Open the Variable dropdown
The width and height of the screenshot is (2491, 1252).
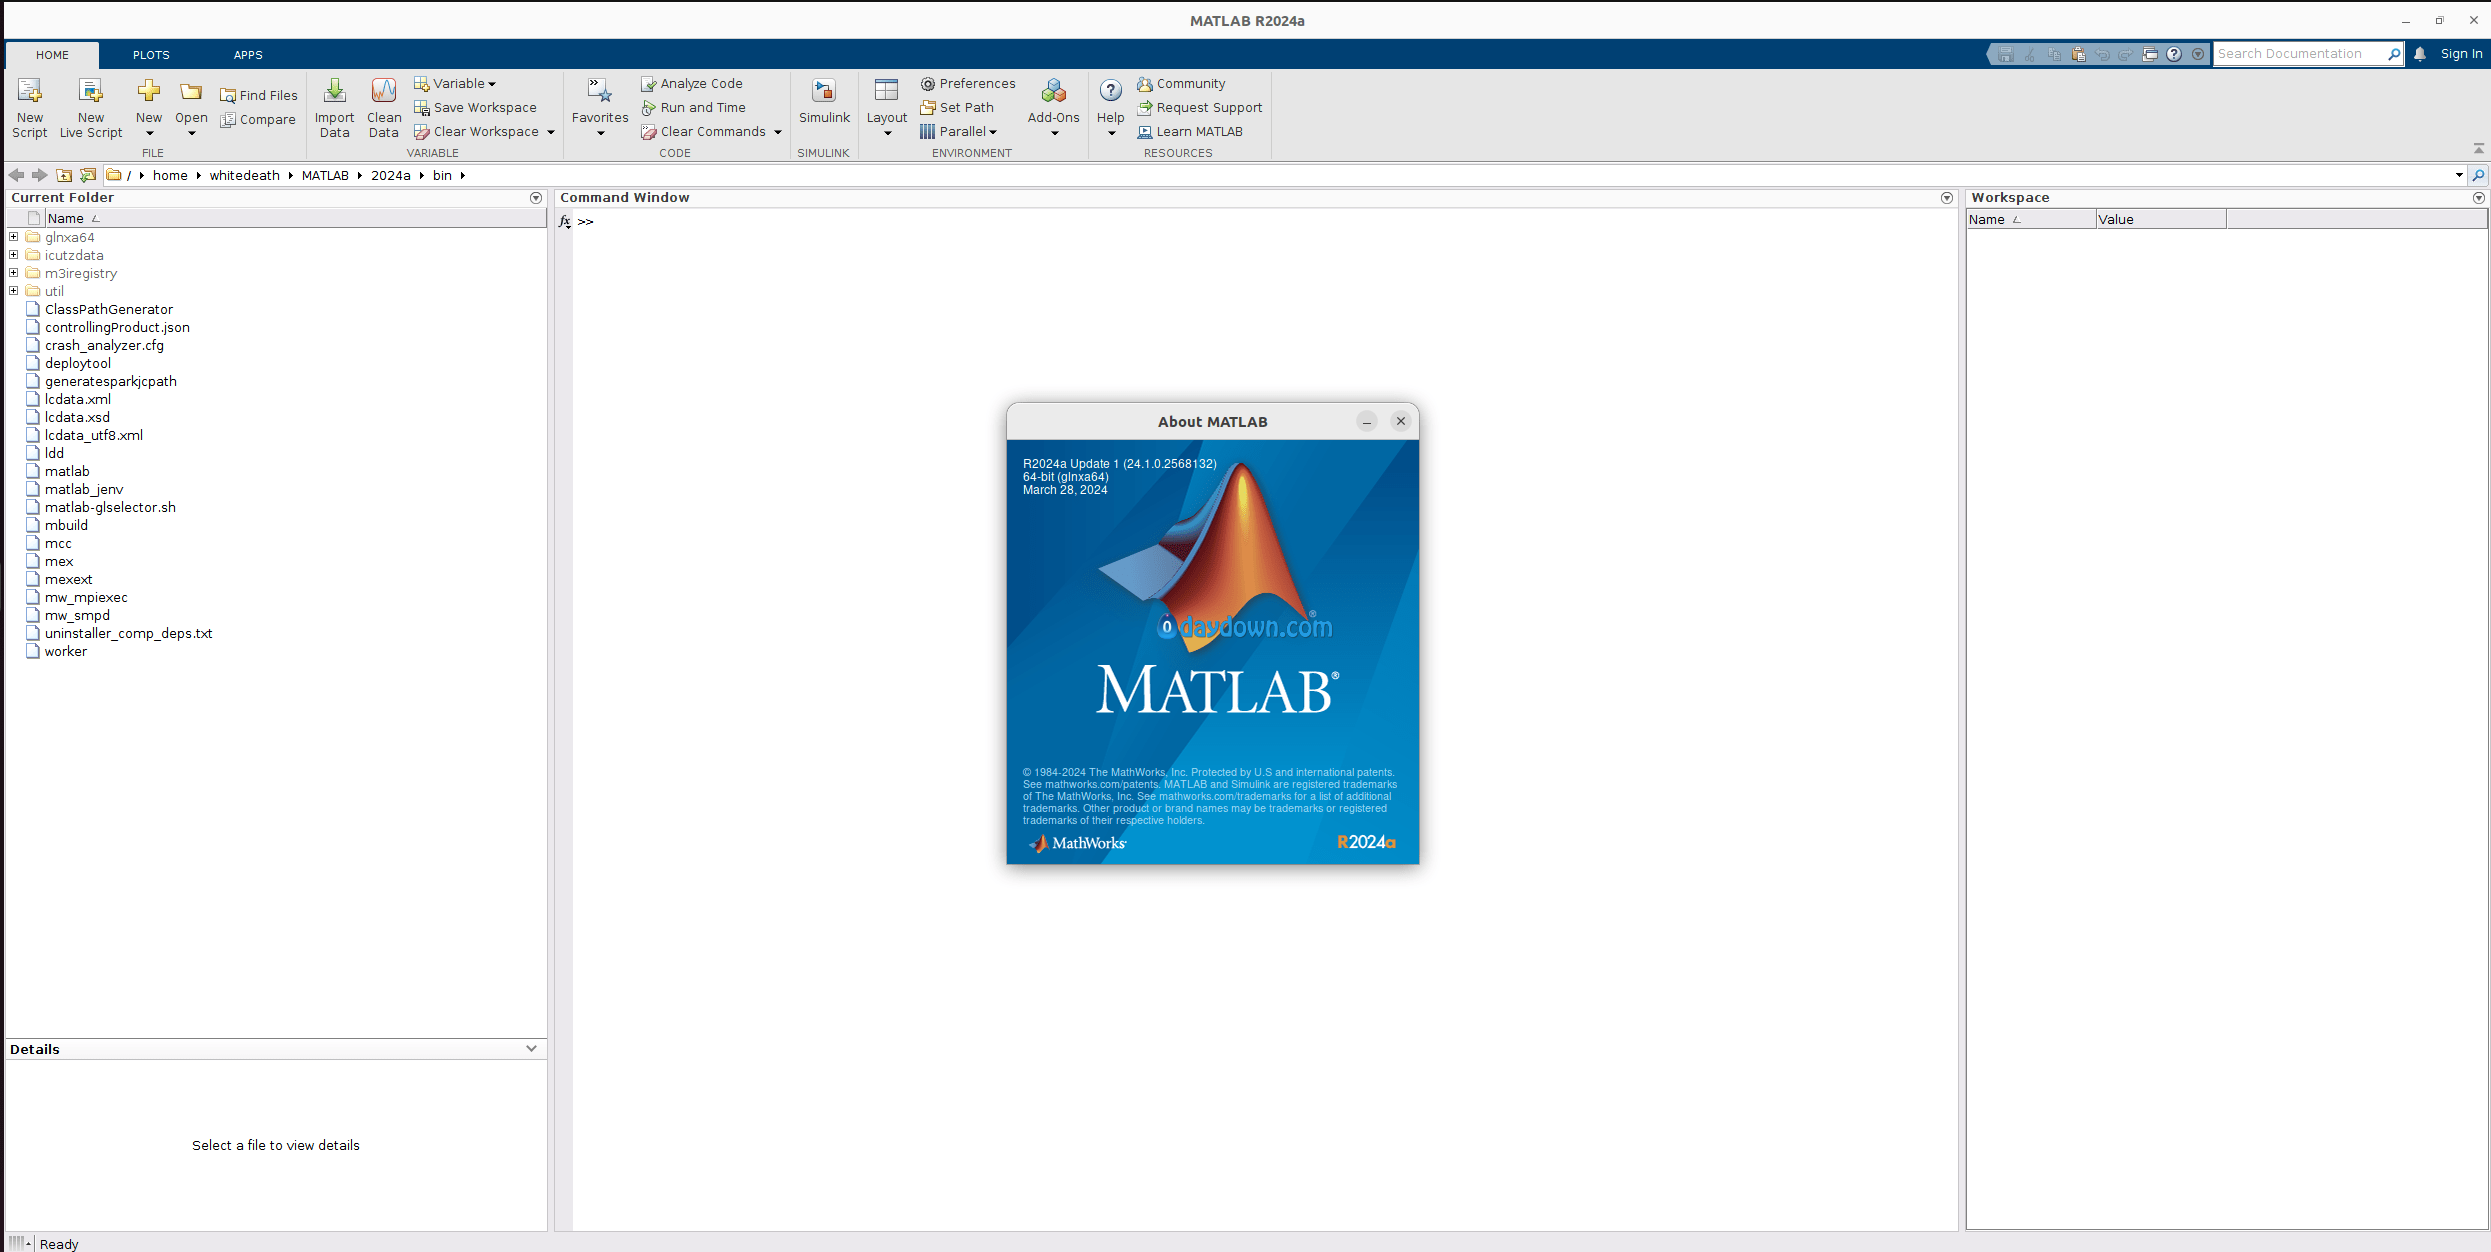tap(455, 83)
